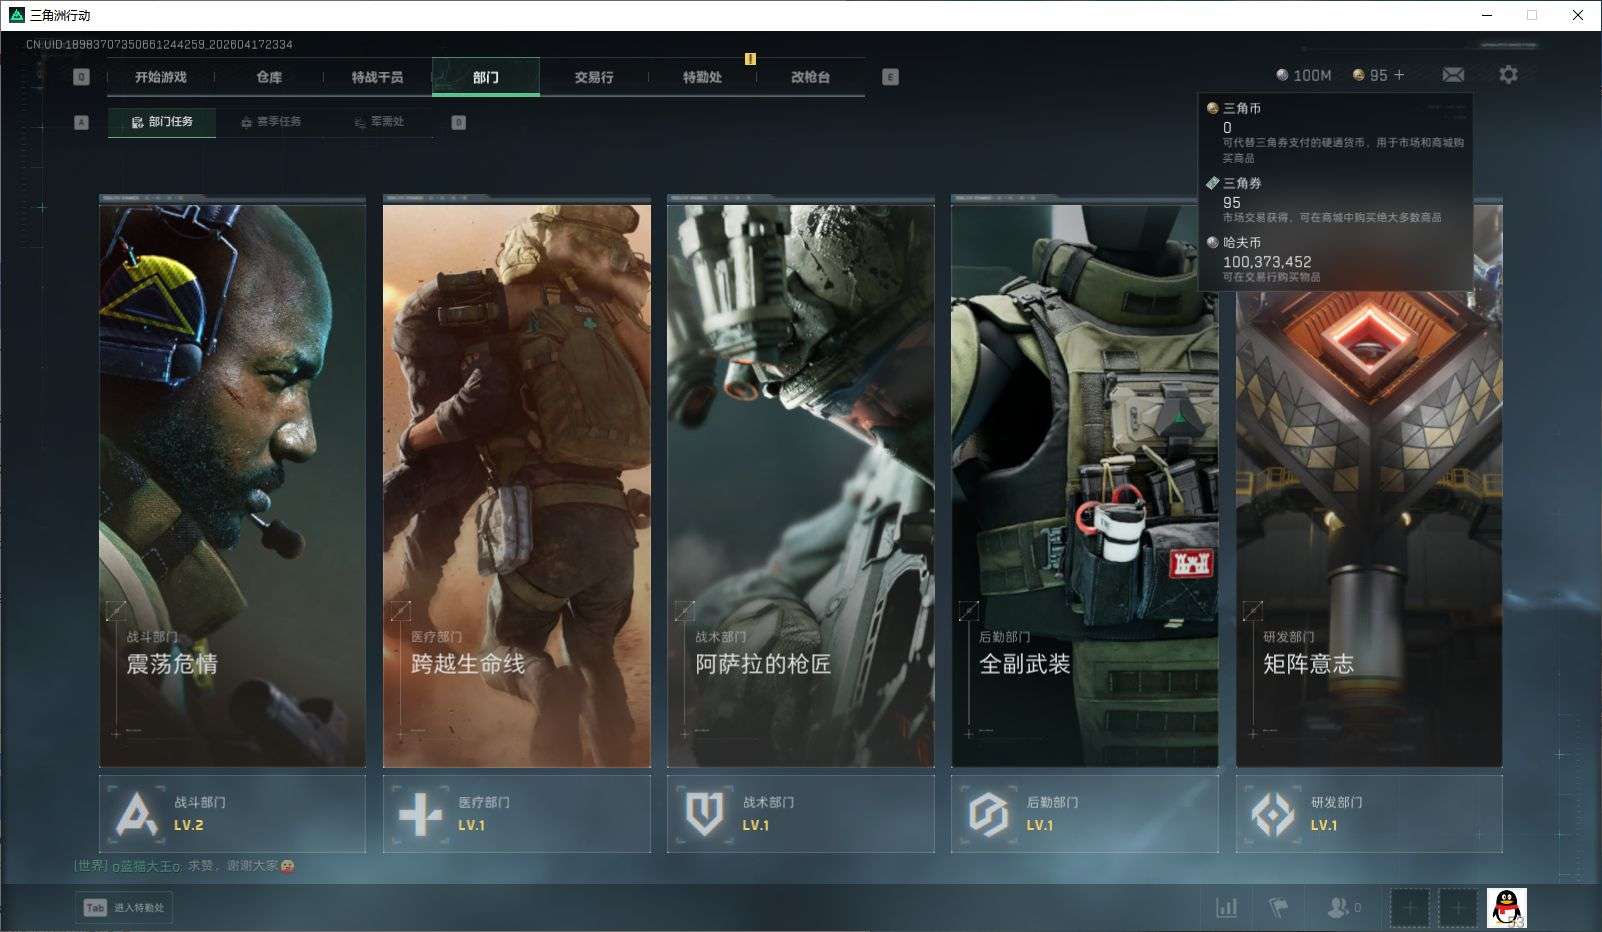Minimize the 三角洲行动 window

tap(1486, 15)
